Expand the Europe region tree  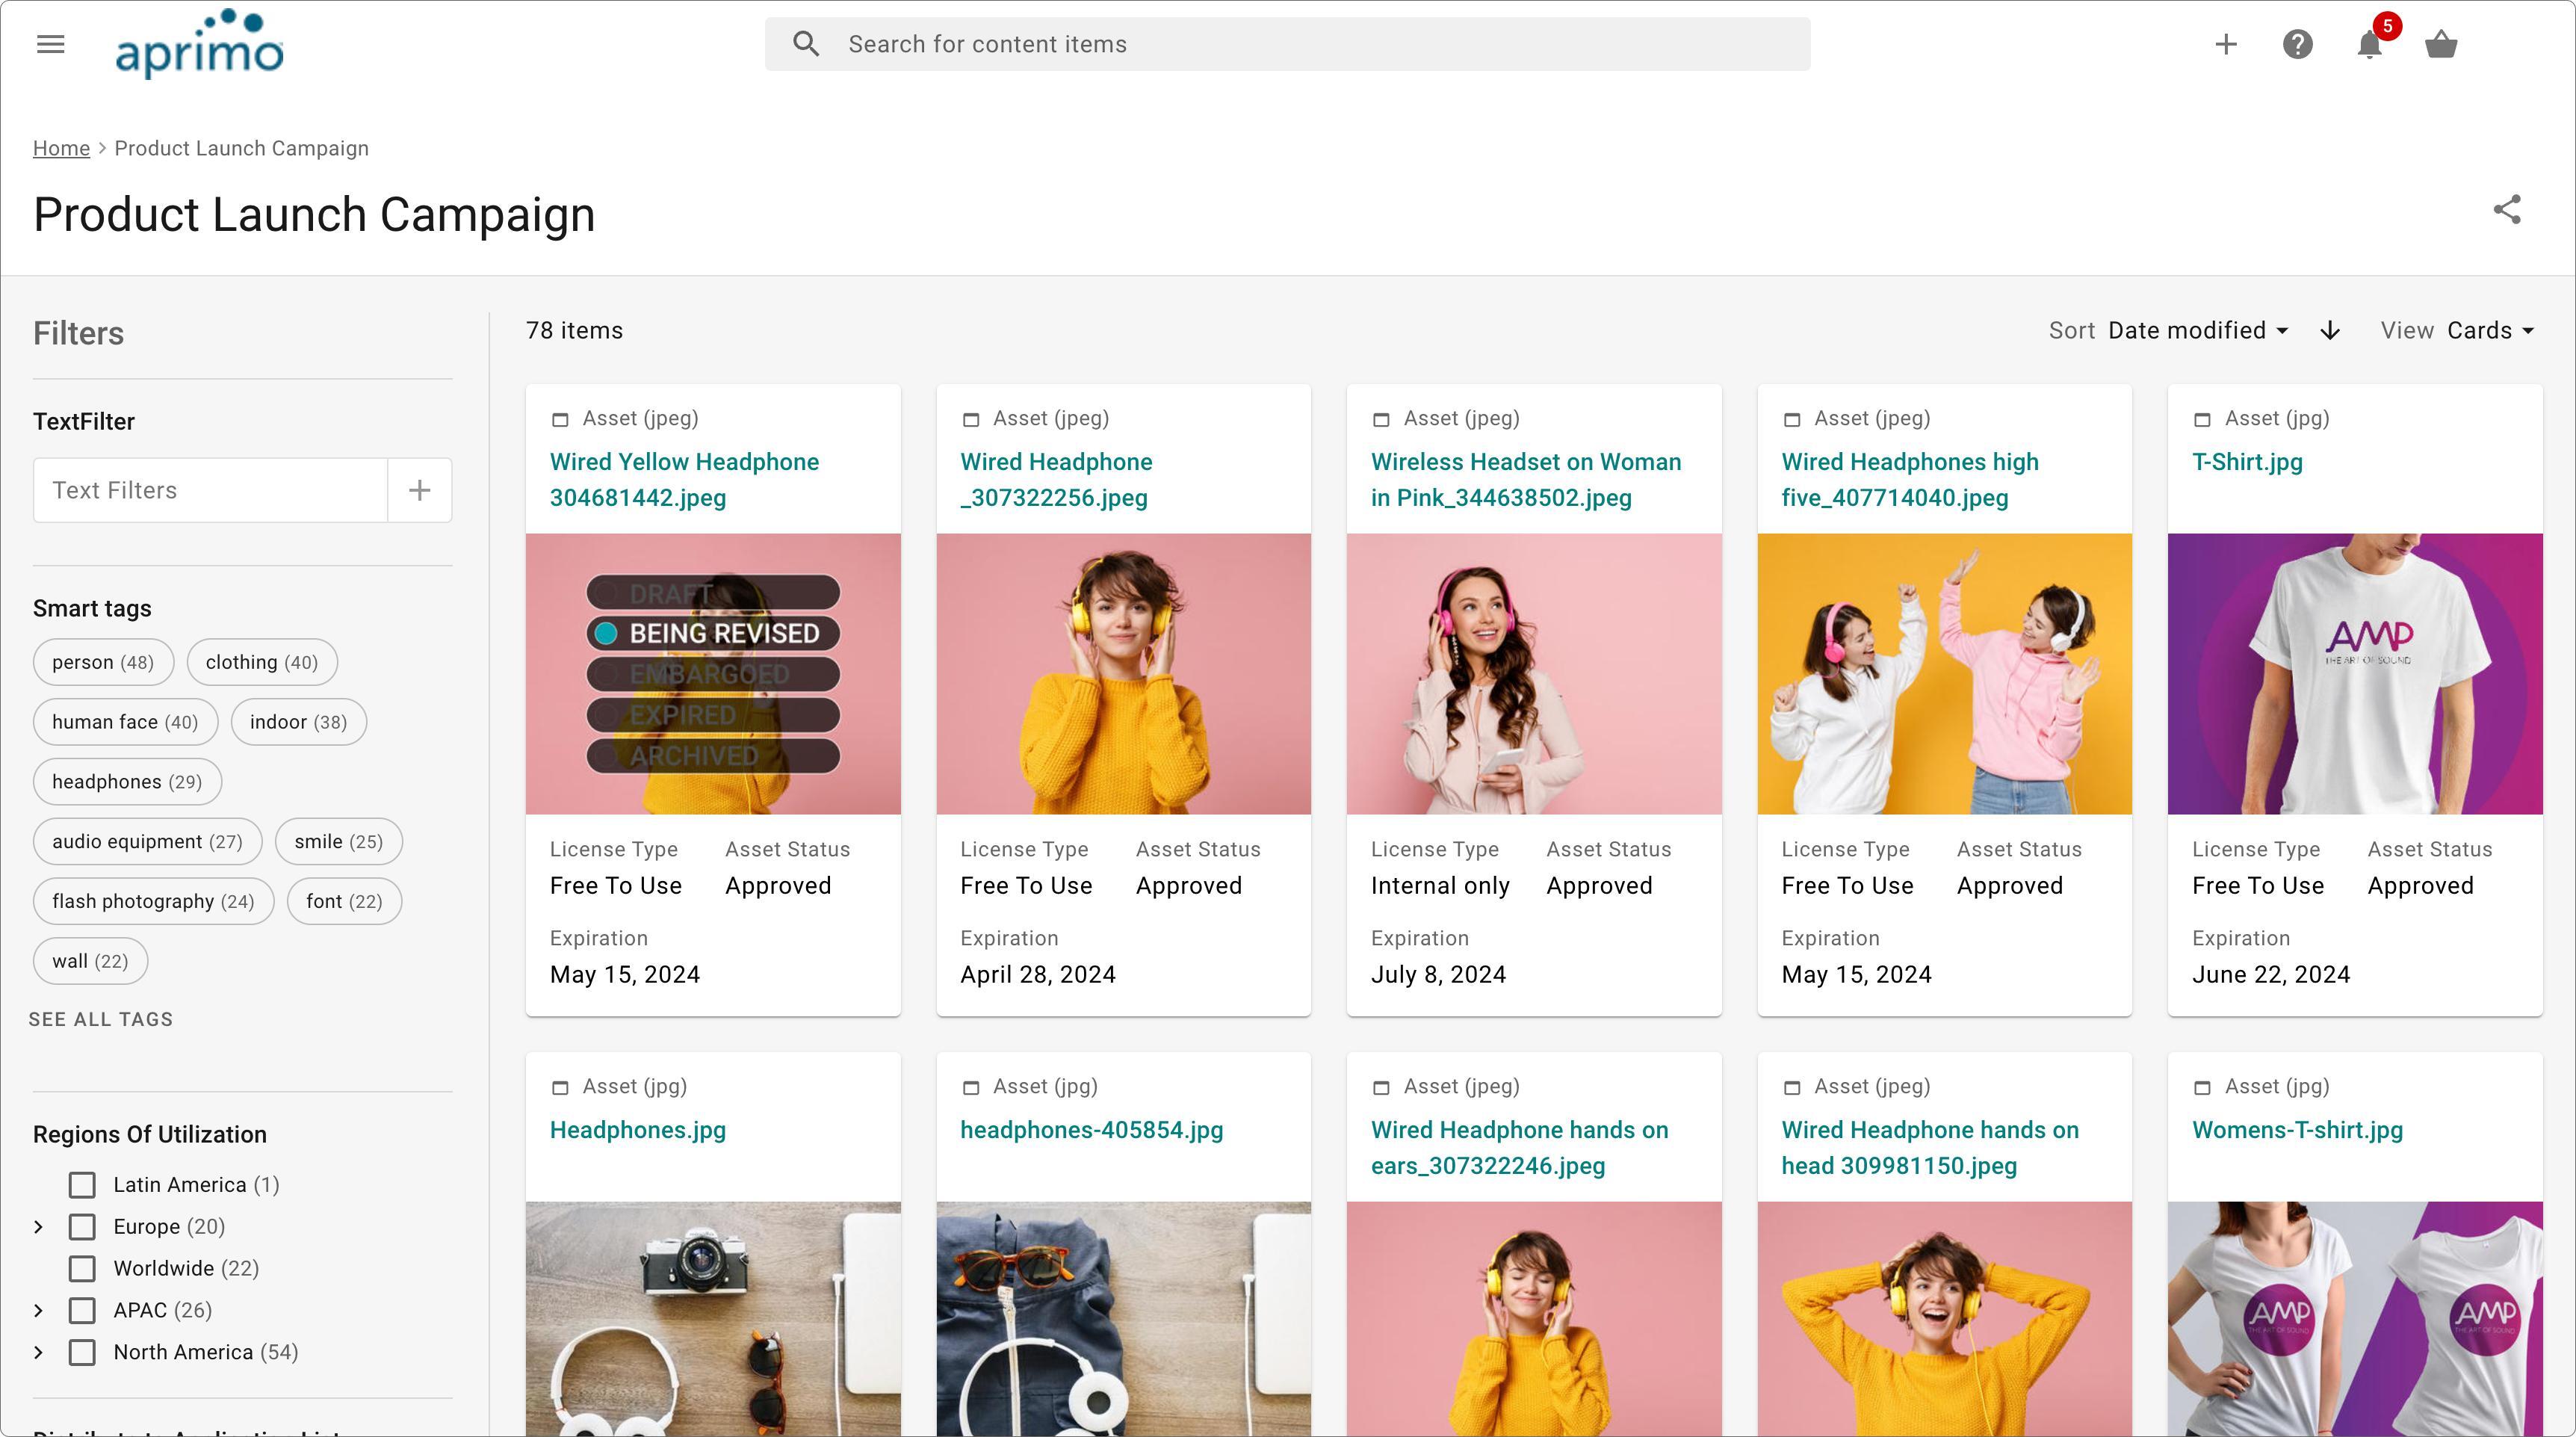[x=39, y=1227]
